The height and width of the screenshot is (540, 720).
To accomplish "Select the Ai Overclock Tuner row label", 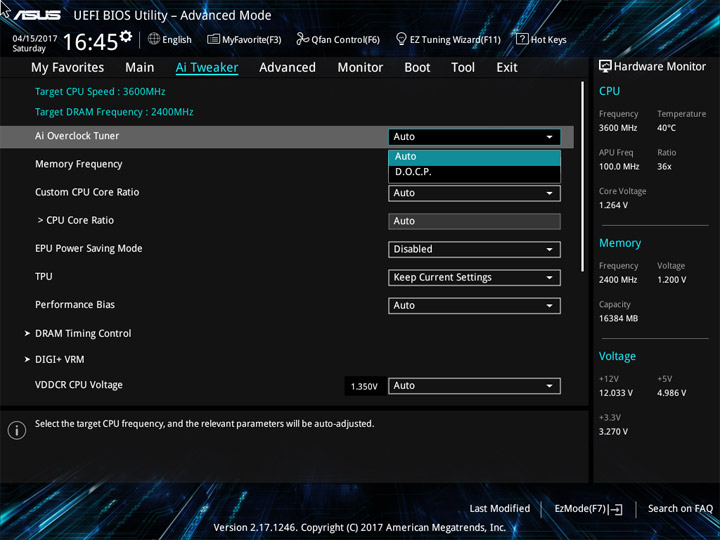I will [77, 136].
